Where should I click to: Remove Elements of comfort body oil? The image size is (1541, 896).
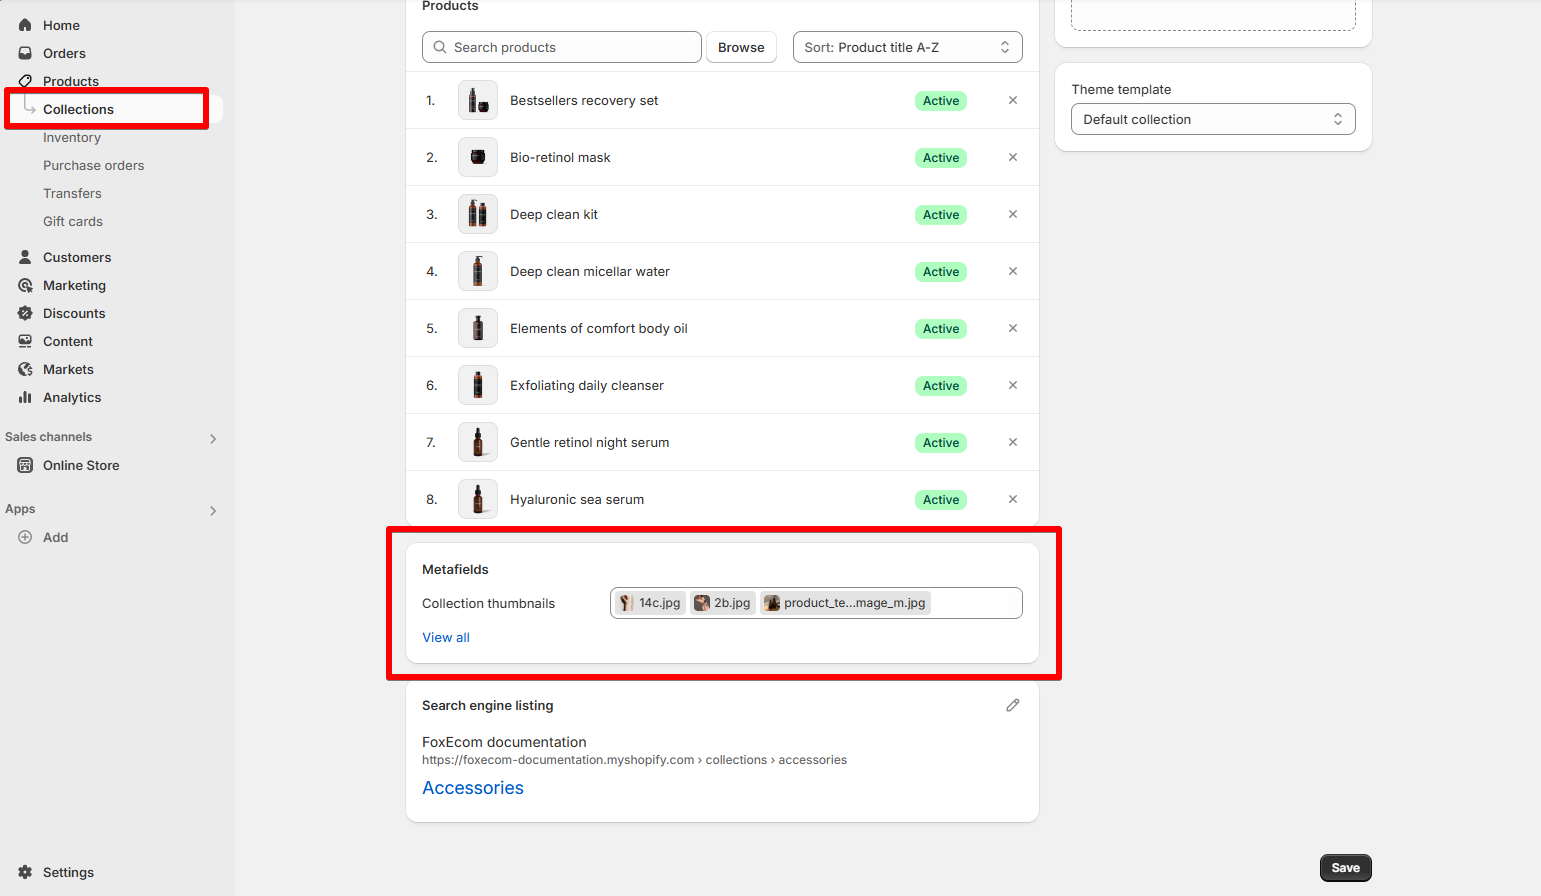tap(1013, 328)
